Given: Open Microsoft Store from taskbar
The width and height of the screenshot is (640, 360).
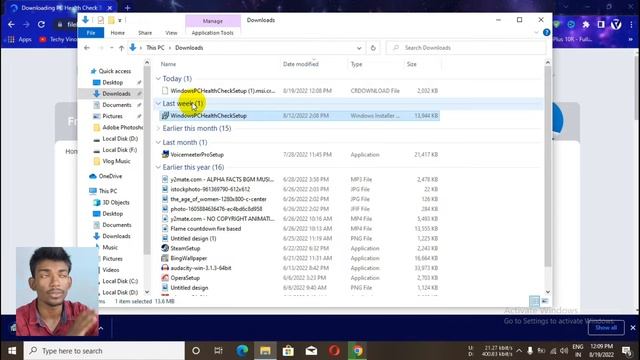Looking at the screenshot, I should tap(288, 351).
